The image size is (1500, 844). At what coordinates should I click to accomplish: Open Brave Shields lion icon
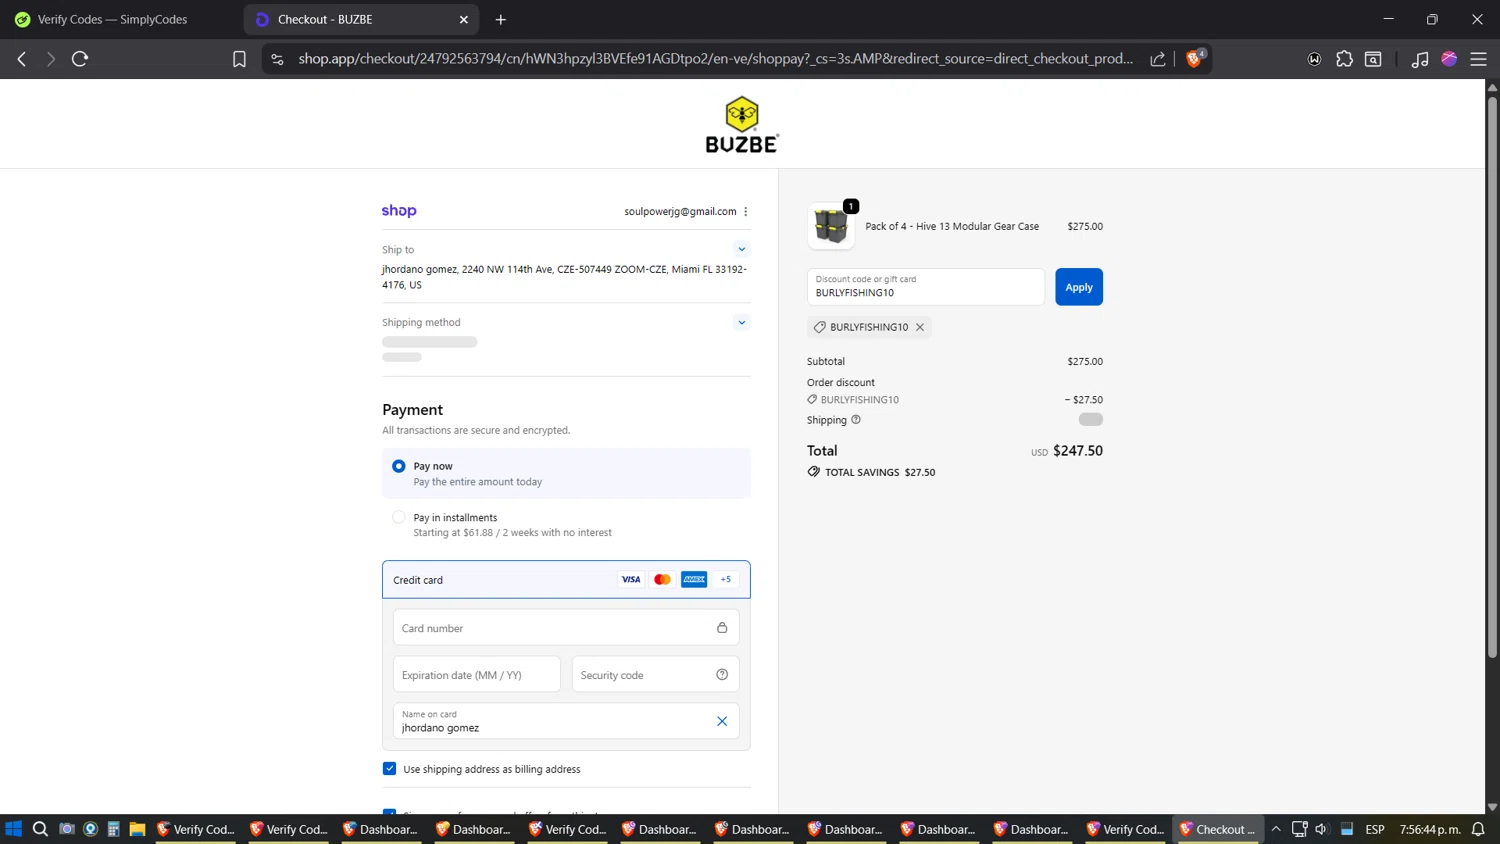click(x=1194, y=58)
